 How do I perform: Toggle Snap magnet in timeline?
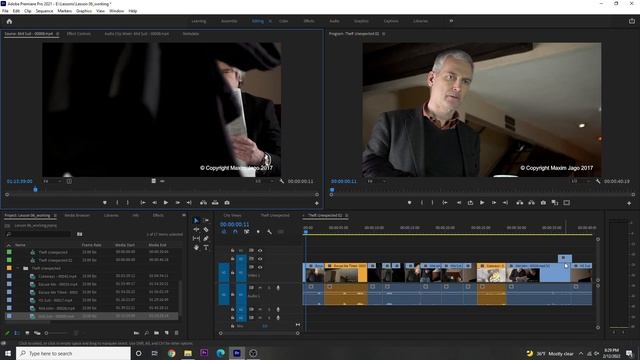click(235, 232)
